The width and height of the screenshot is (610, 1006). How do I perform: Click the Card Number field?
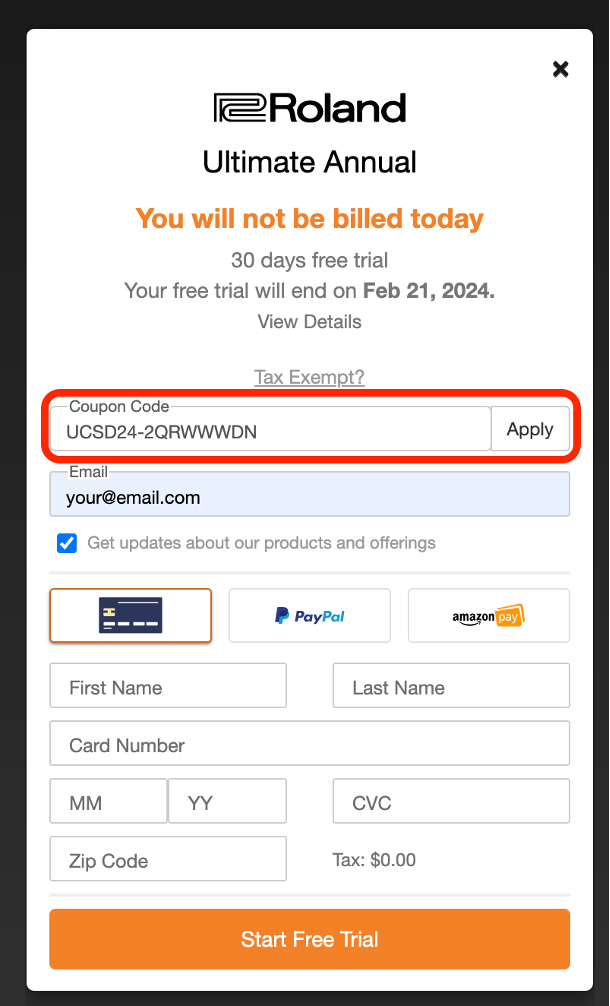pos(309,745)
